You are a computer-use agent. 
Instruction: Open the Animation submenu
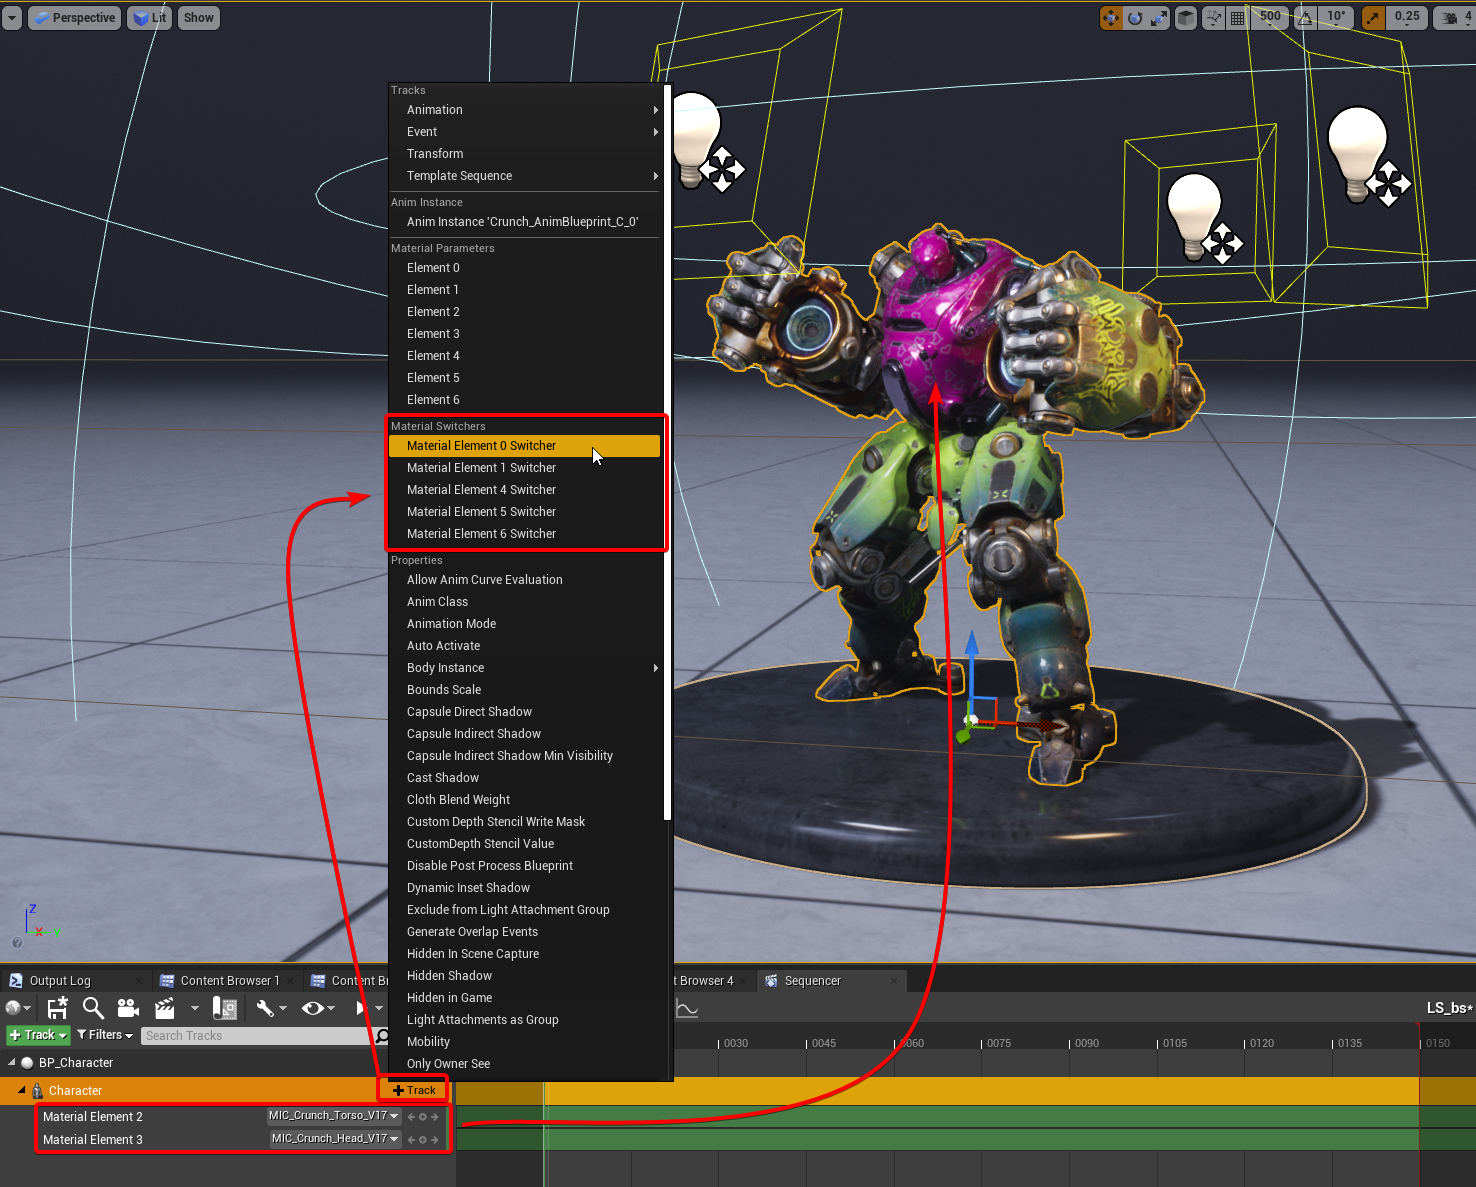coord(525,110)
